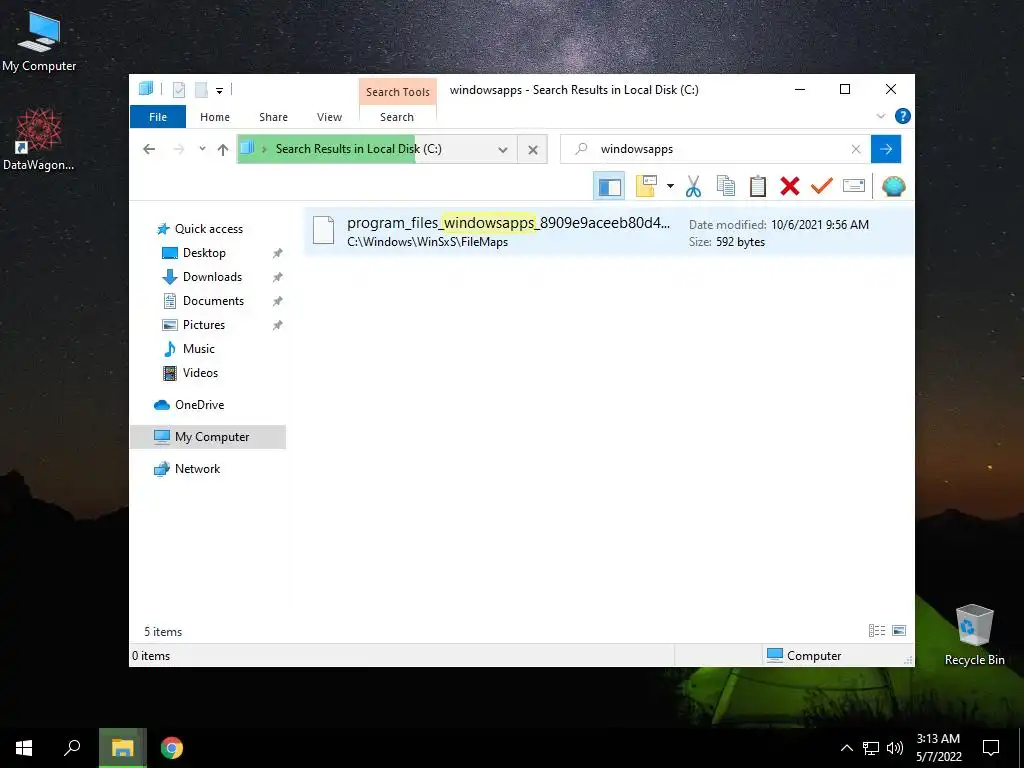Click the Rename icon in toolbar

(x=854, y=186)
